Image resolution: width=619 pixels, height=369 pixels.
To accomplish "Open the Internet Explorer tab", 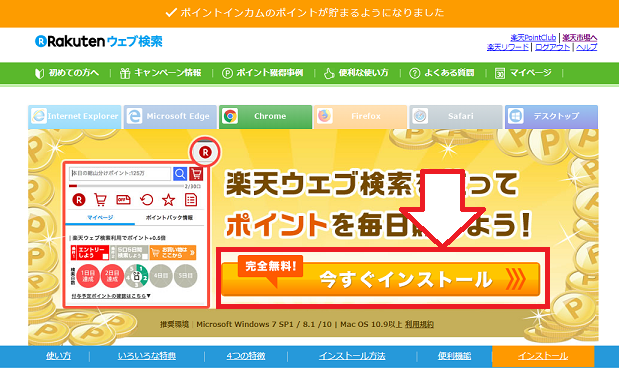I will coord(75,116).
